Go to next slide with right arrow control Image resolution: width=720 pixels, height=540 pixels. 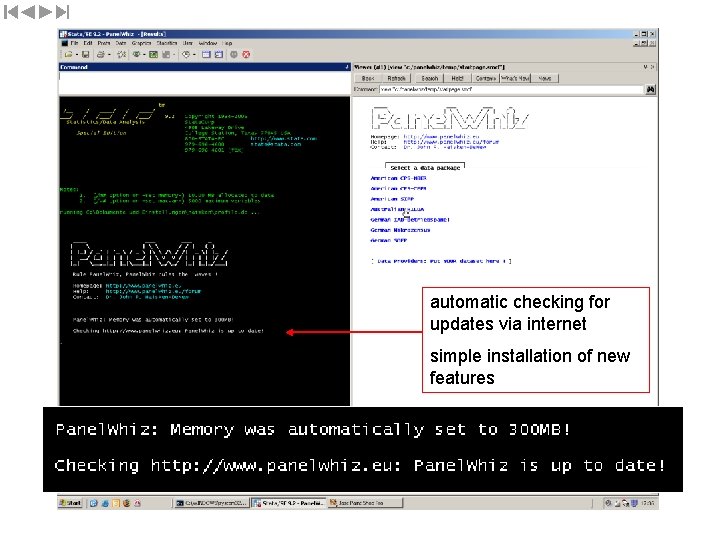pos(45,12)
